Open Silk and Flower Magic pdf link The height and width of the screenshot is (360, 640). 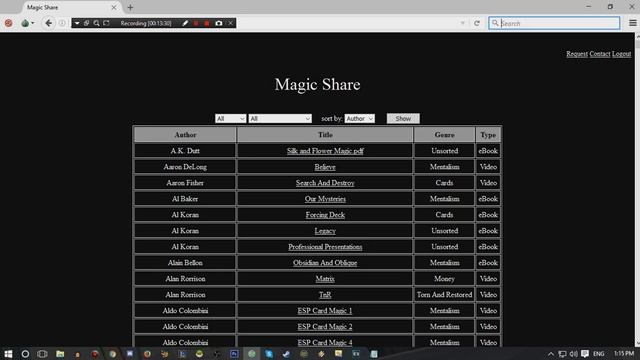coord(325,151)
